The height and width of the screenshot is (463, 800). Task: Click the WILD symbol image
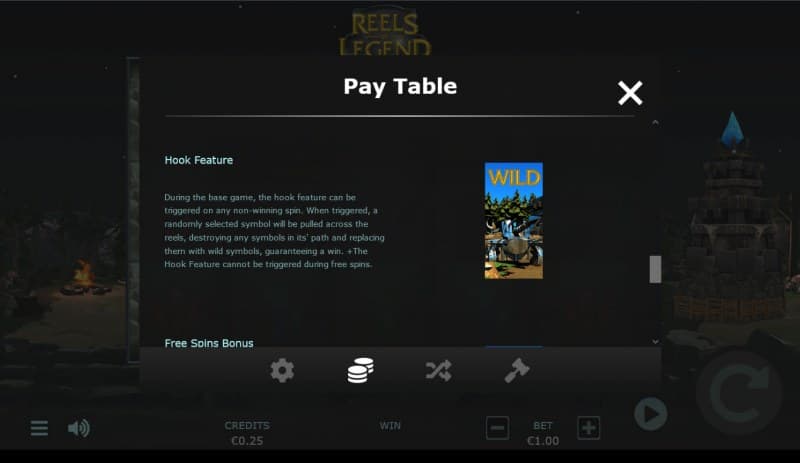click(x=514, y=221)
